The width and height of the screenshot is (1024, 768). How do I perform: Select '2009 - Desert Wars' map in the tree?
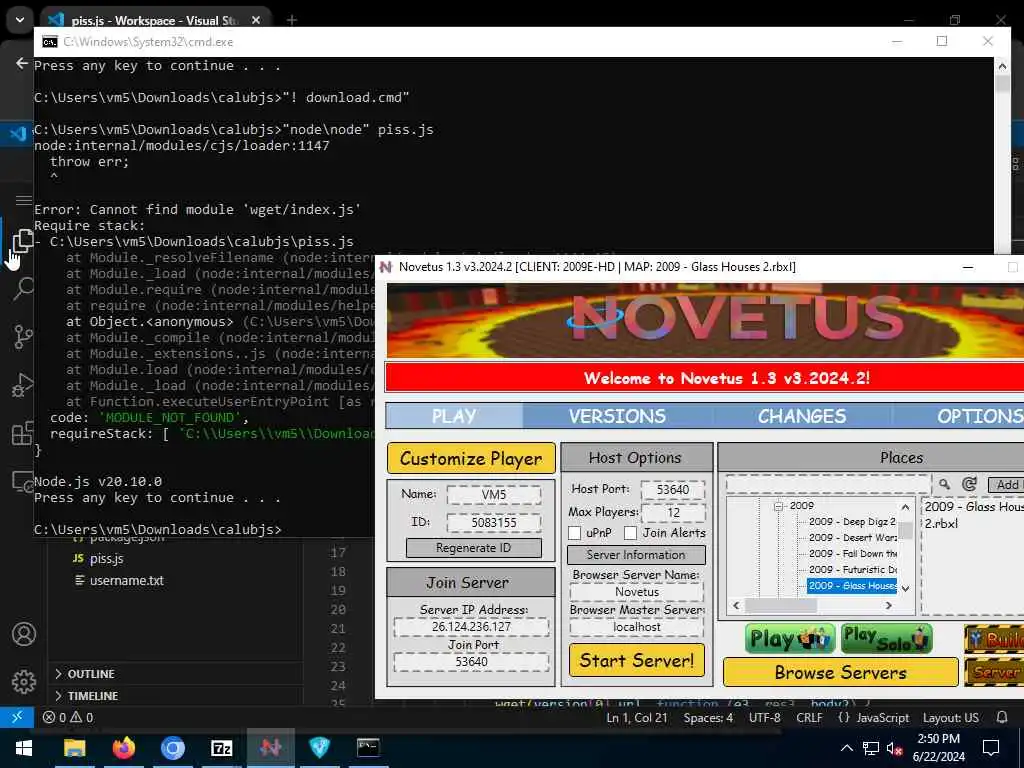click(x=852, y=537)
